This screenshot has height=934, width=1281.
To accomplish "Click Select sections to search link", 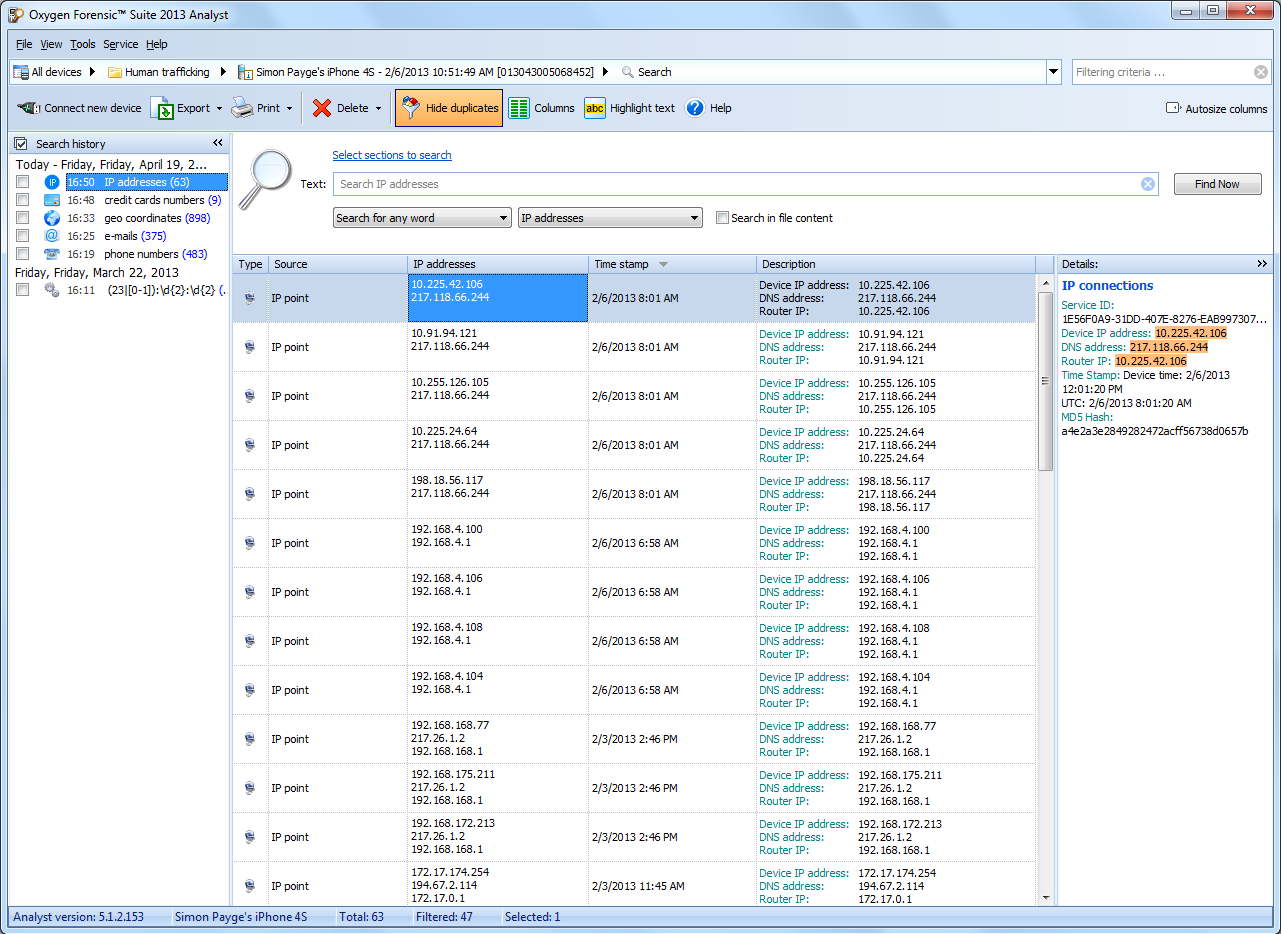I will [392, 155].
